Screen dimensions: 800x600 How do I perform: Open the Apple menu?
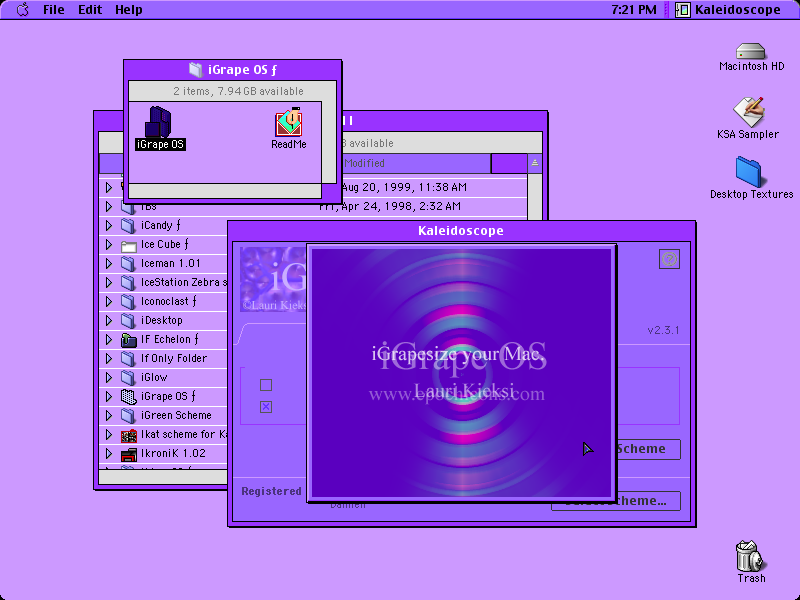click(x=22, y=9)
